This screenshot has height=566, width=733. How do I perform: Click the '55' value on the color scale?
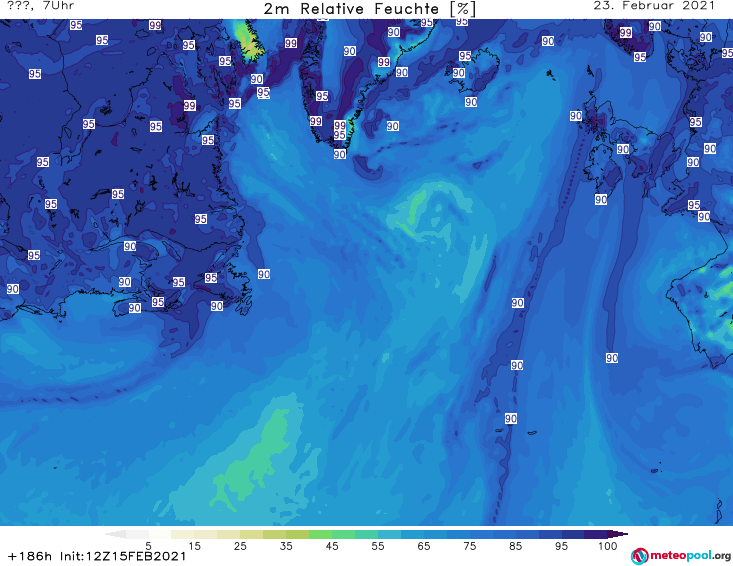(378, 546)
